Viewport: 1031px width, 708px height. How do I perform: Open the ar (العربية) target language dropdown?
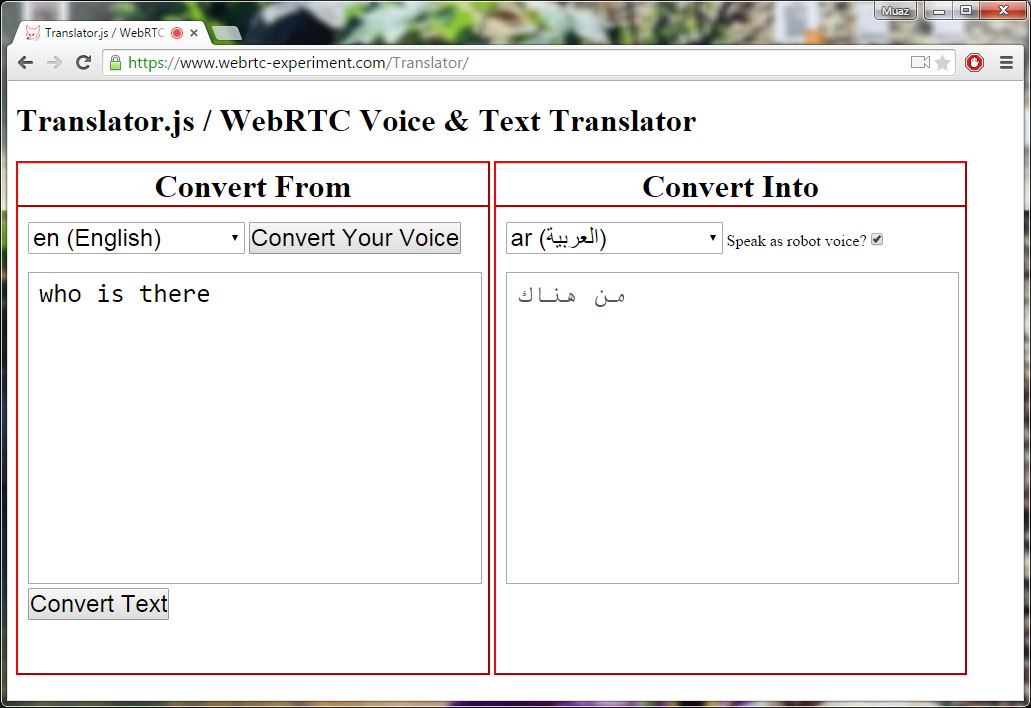tap(614, 238)
